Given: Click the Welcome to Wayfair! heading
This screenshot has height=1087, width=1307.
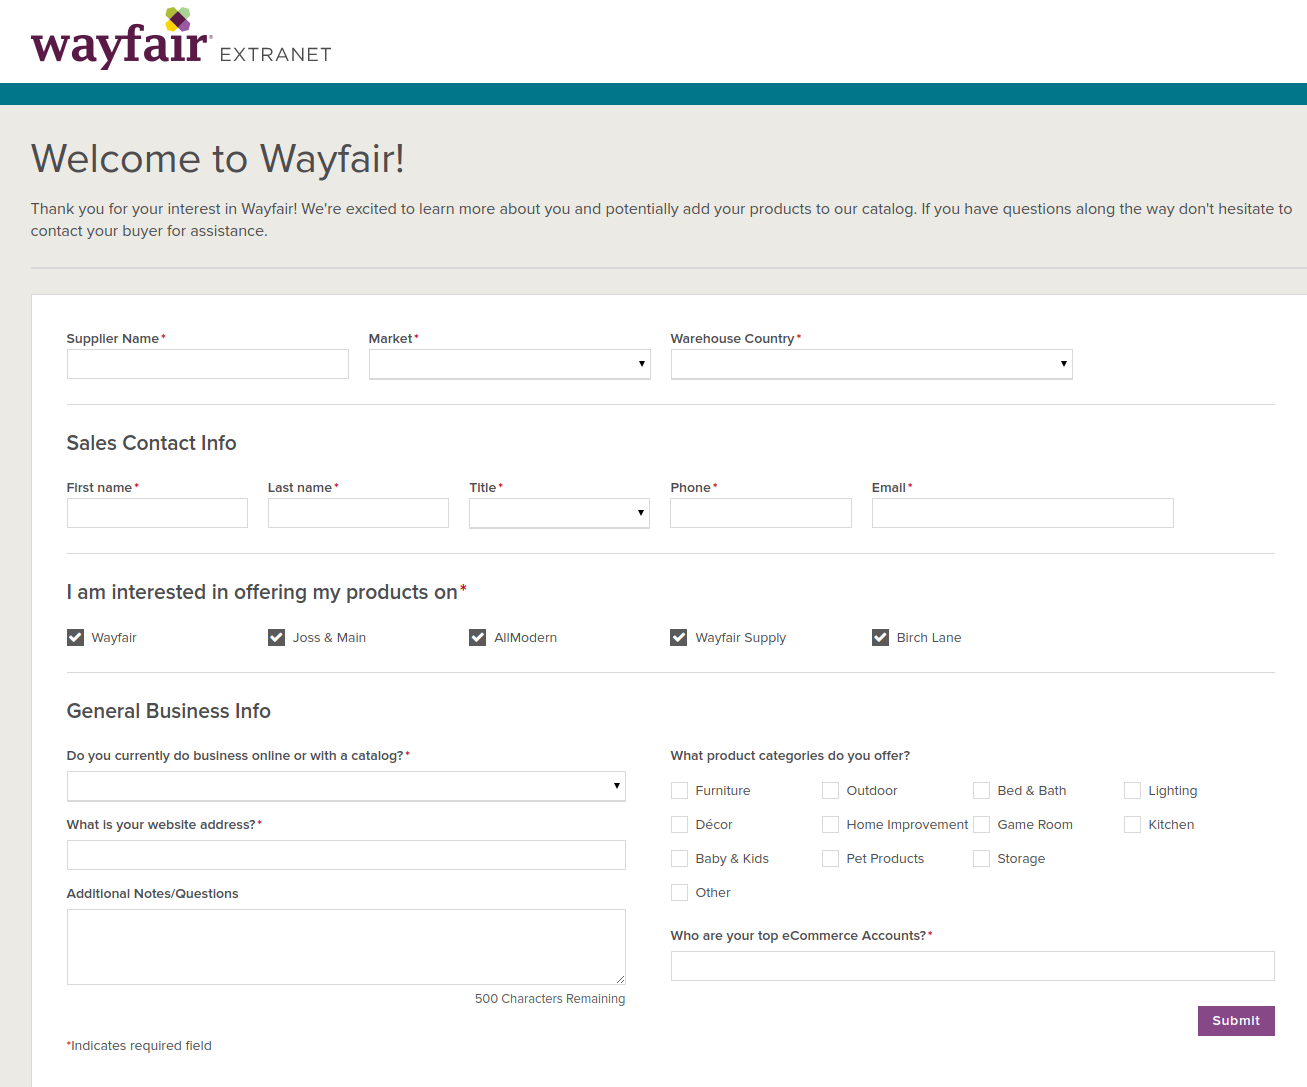Looking at the screenshot, I should pos(218,159).
